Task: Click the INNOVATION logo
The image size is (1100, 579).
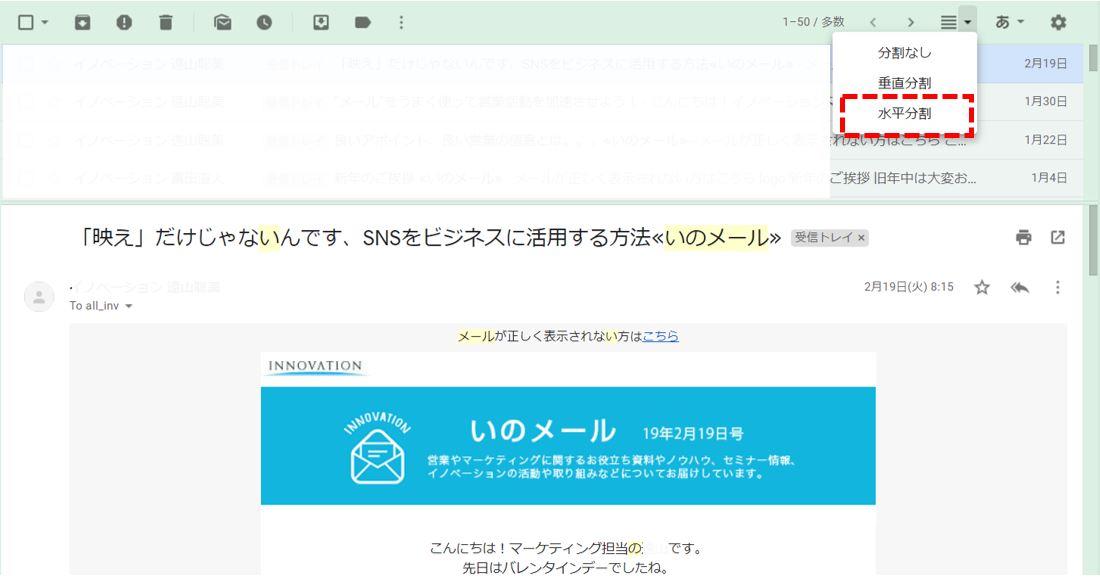Action: coord(315,367)
